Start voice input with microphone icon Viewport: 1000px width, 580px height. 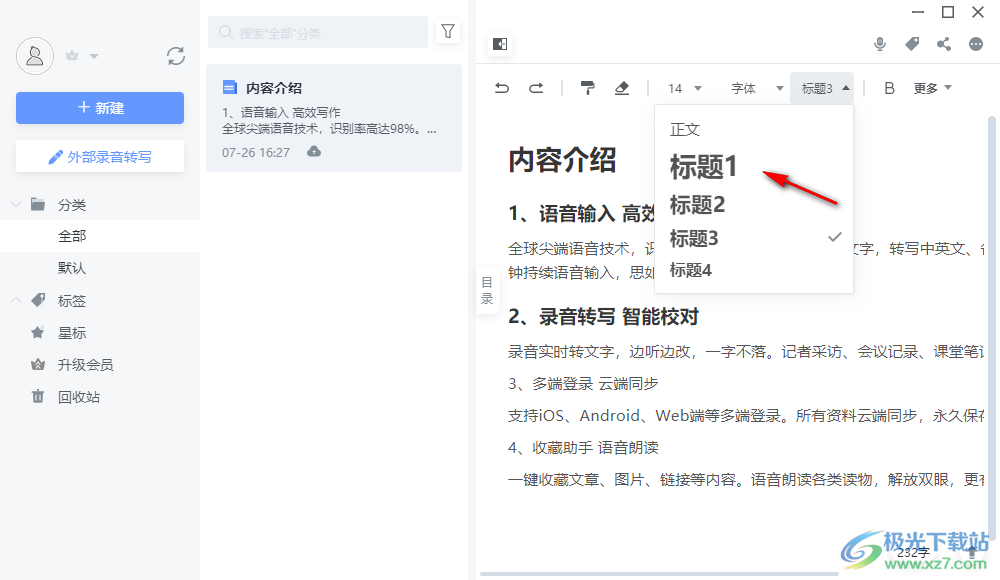(880, 44)
